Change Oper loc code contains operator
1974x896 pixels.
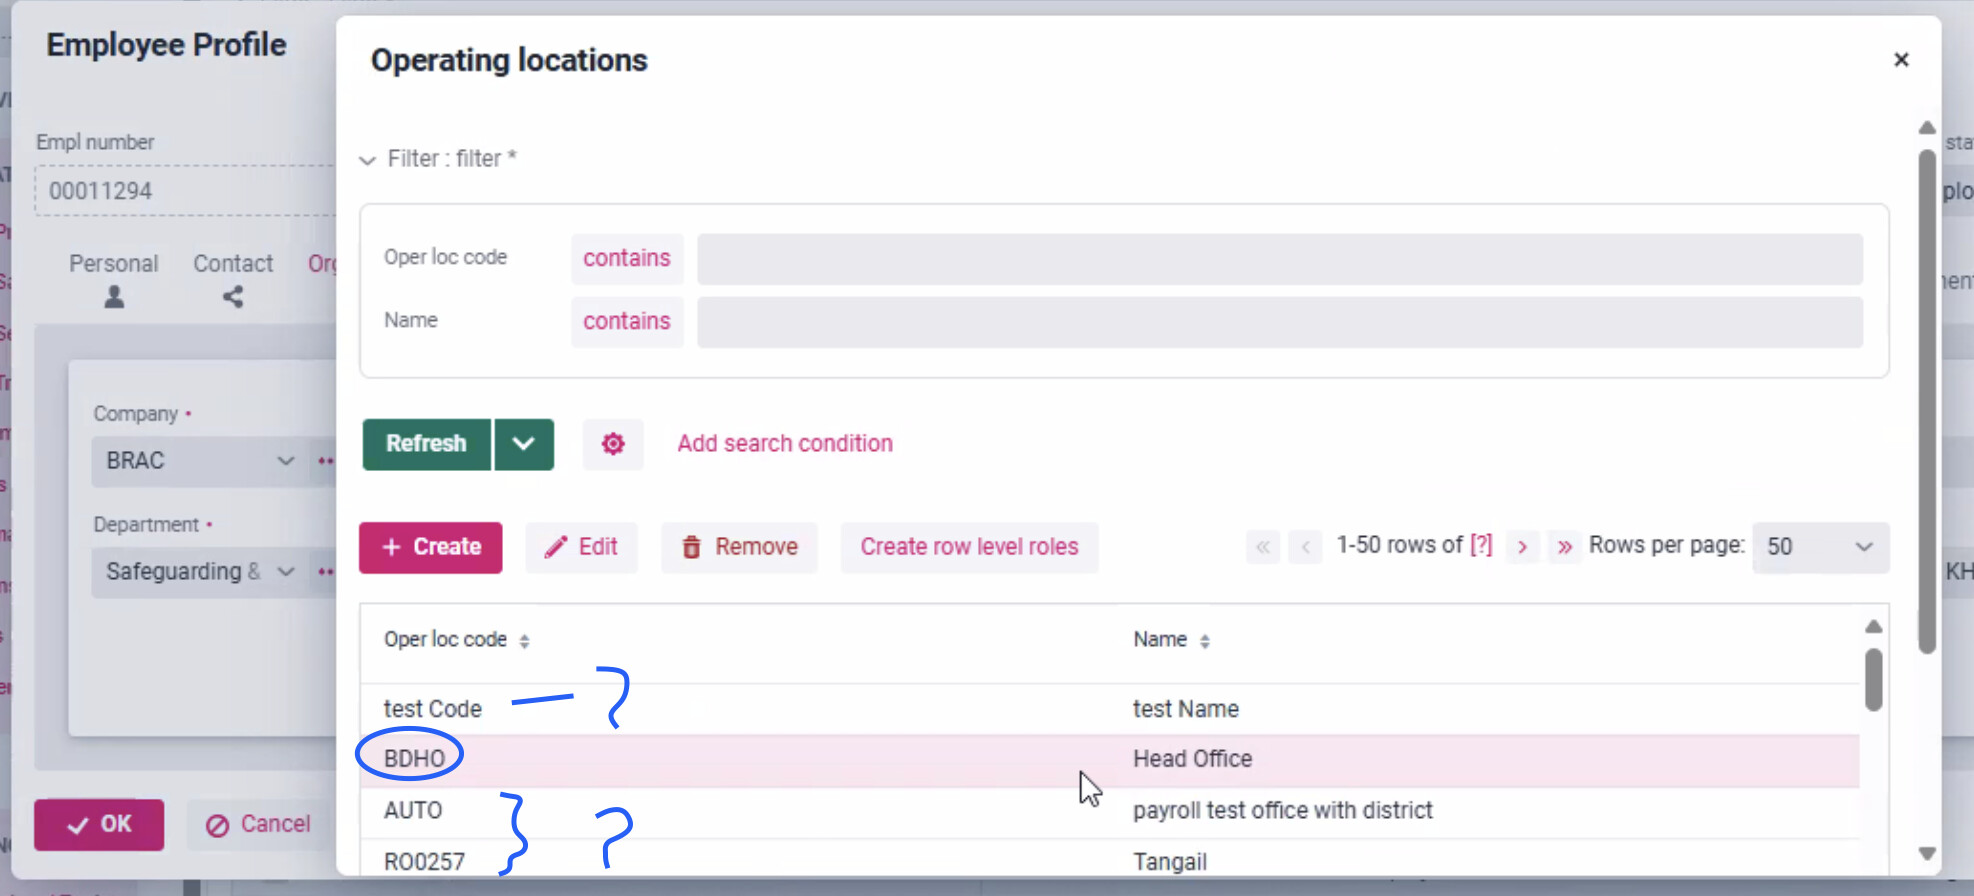[x=627, y=258]
